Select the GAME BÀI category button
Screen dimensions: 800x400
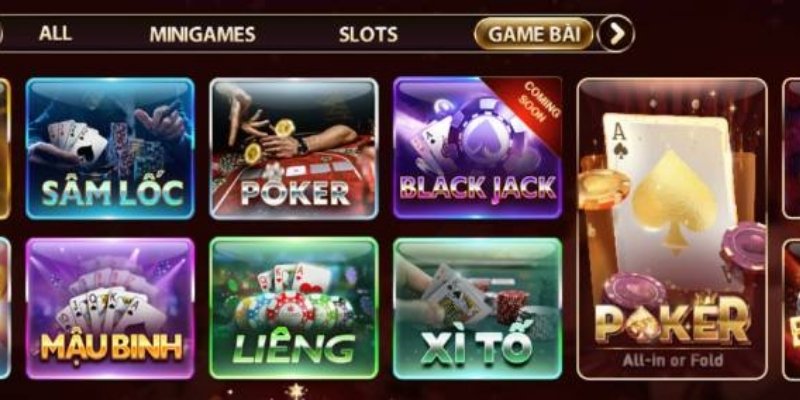coord(534,34)
